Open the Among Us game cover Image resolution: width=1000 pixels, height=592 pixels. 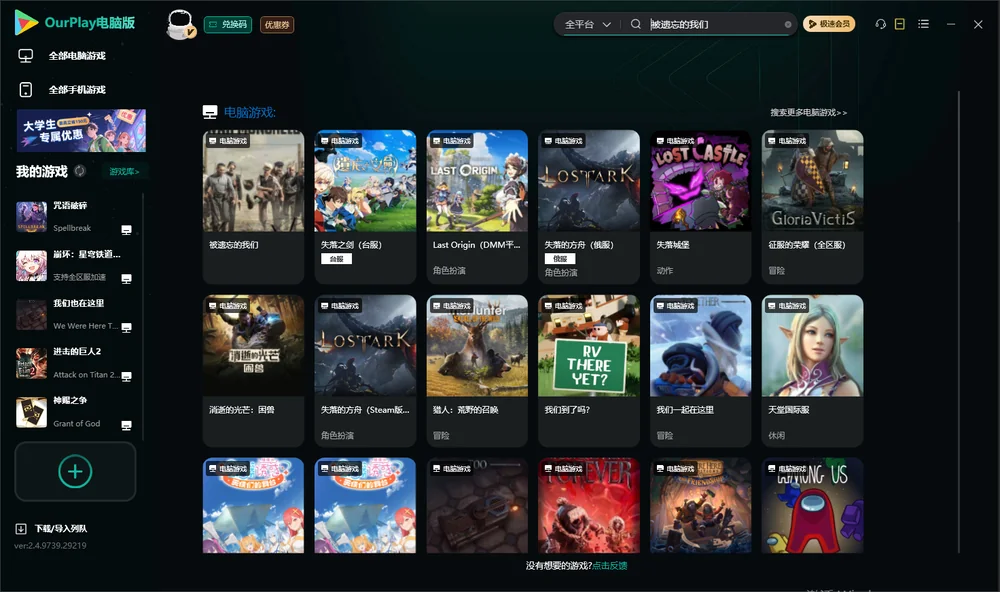(812, 505)
